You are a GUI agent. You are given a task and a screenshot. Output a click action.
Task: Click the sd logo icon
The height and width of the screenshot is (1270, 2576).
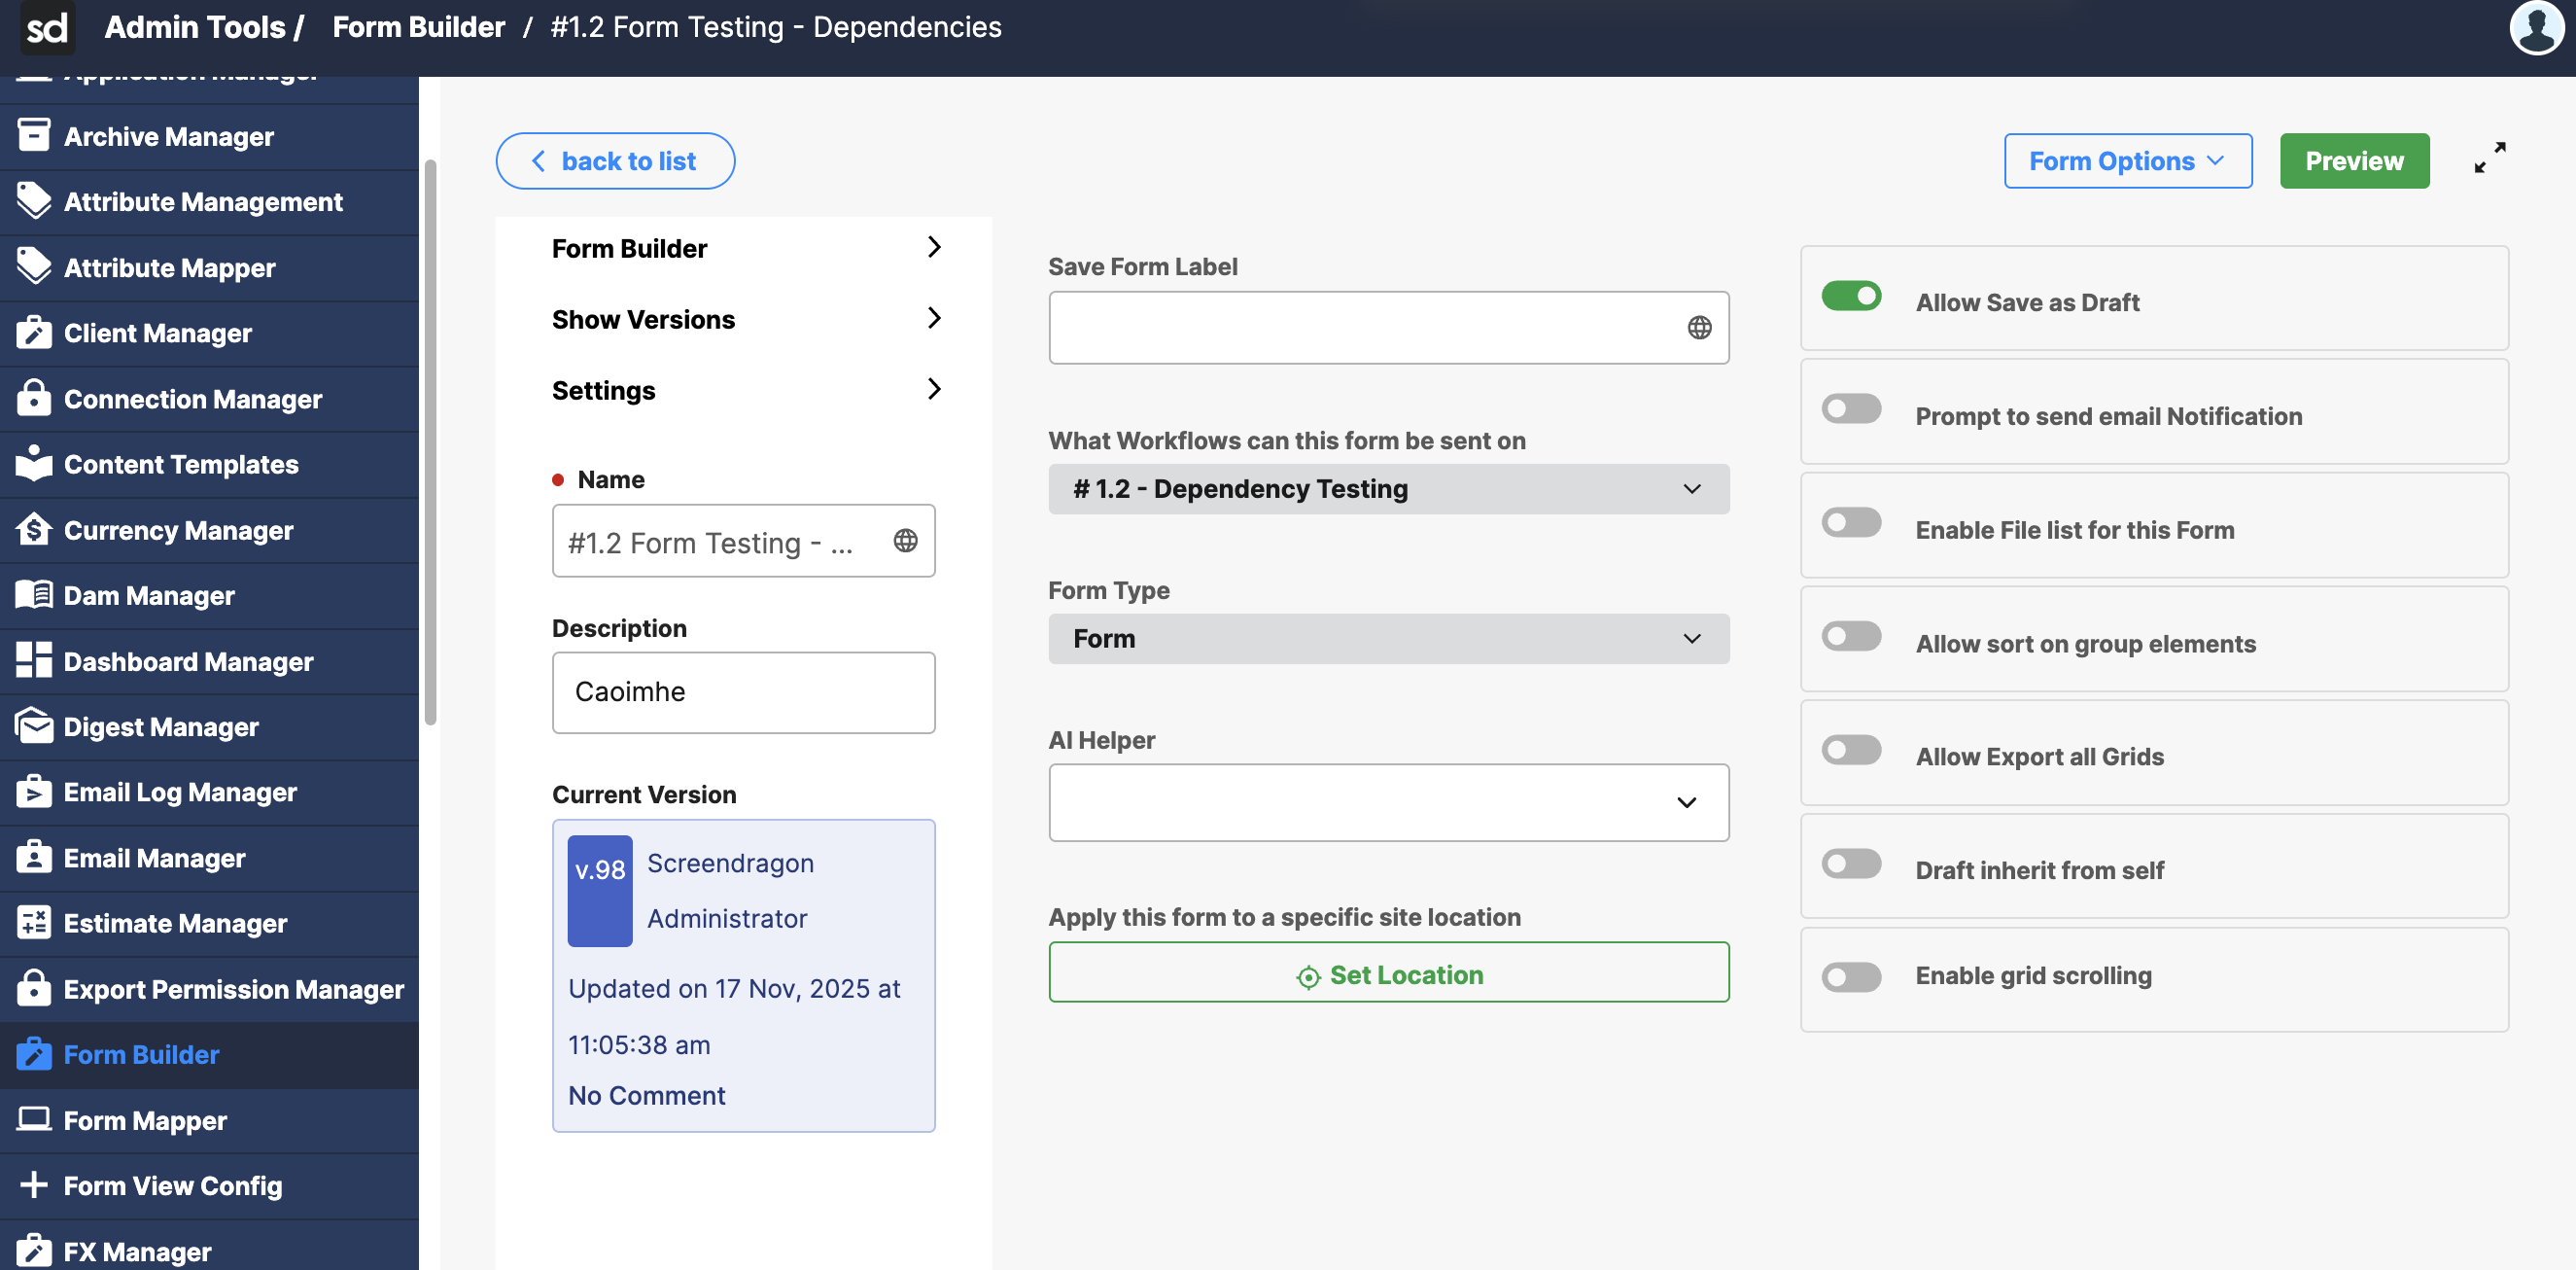[x=47, y=27]
